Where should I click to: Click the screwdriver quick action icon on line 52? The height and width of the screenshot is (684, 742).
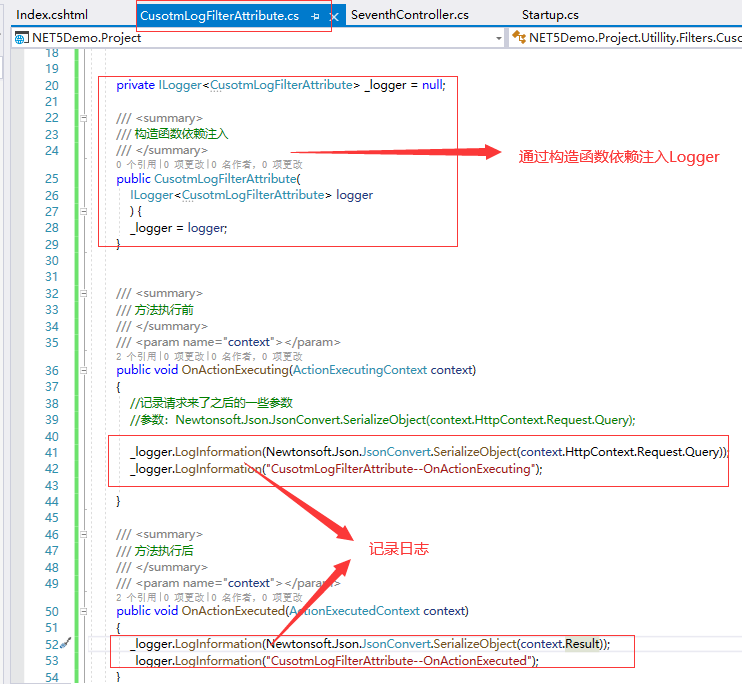[66, 643]
